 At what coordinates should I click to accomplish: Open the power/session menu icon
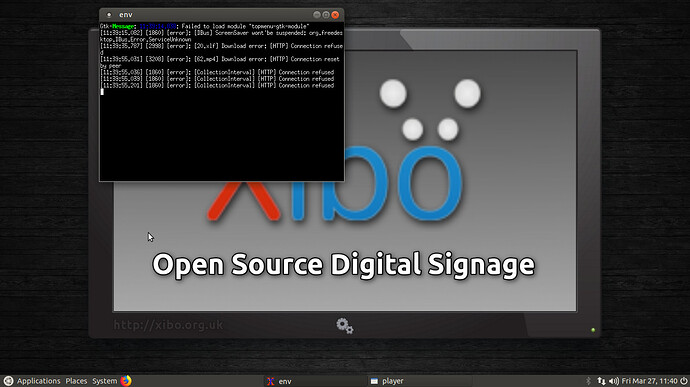[683, 381]
